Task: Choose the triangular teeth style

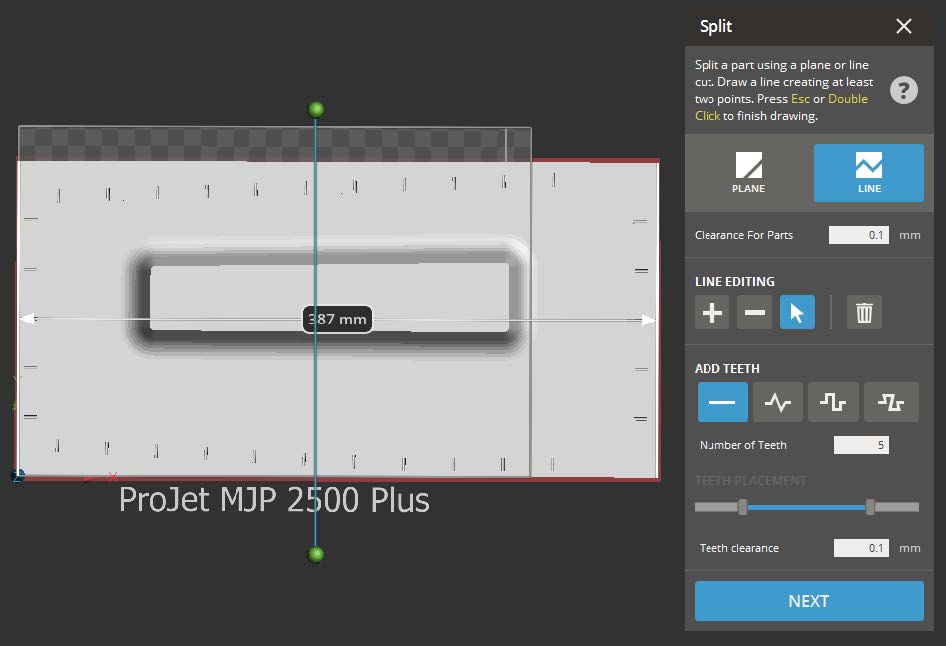Action: (778, 401)
